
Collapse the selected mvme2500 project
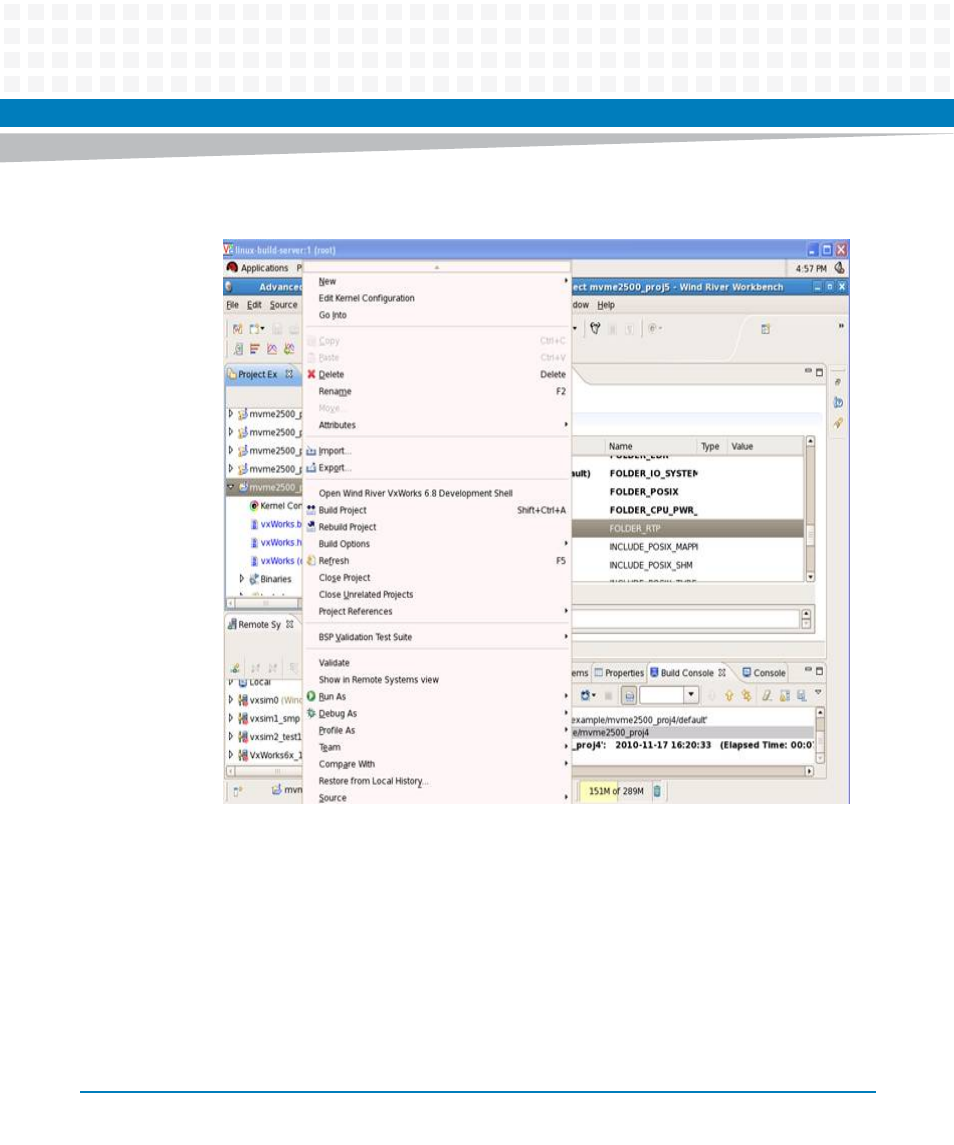(x=231, y=487)
